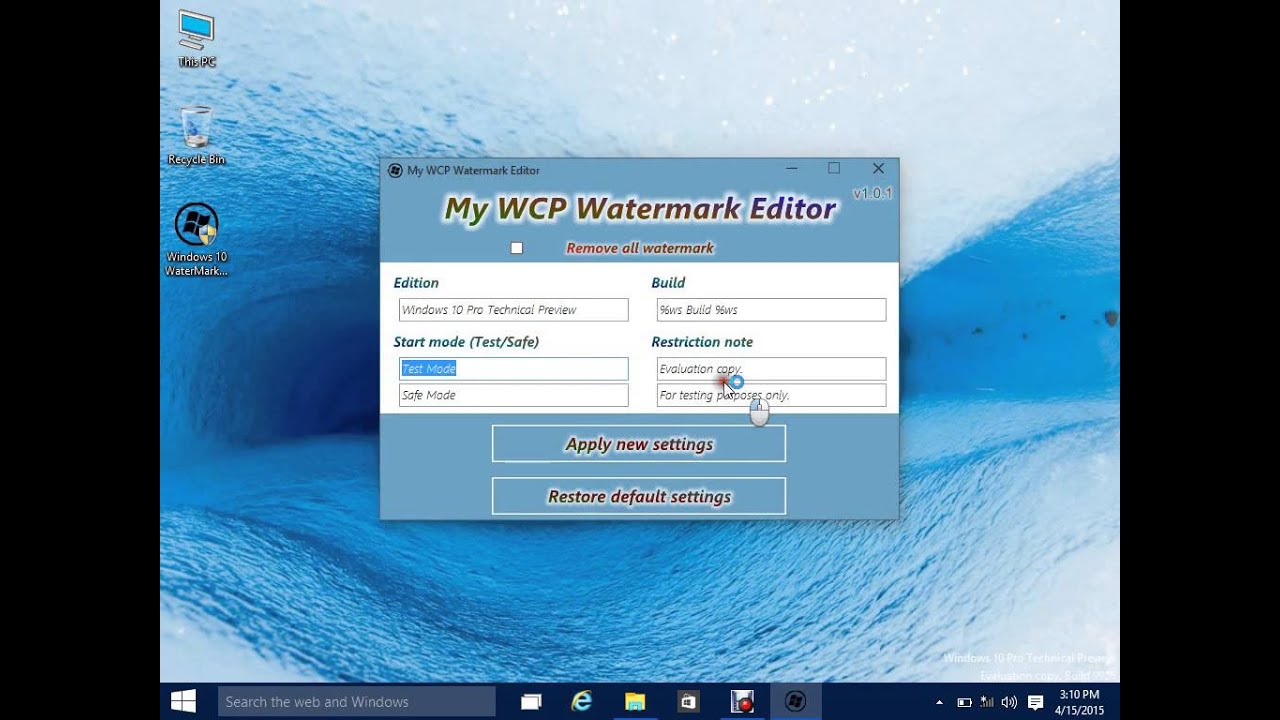Open Task View from the taskbar

(x=530, y=702)
